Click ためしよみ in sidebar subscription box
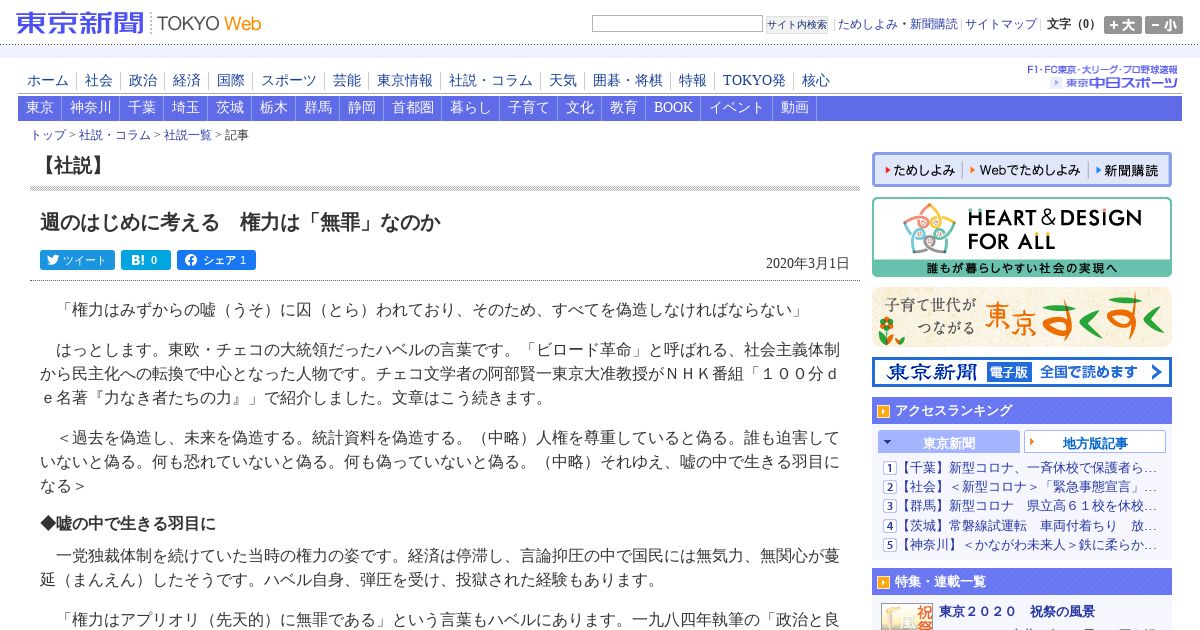 [919, 170]
